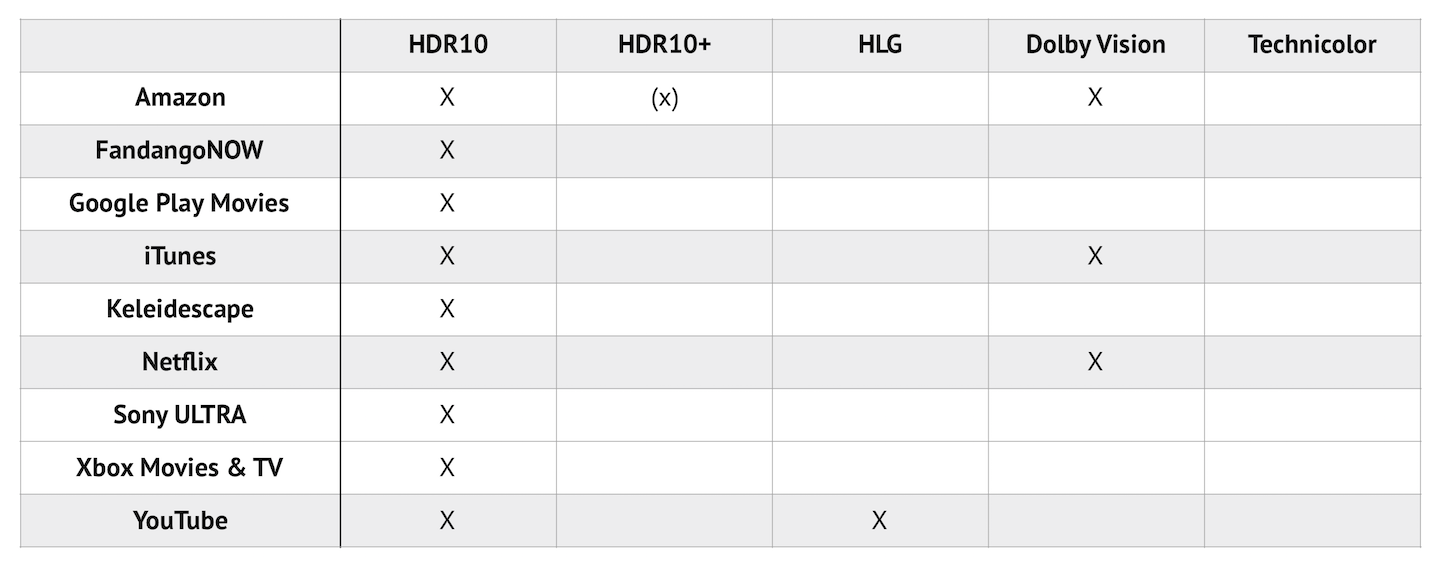1440x567 pixels.
Task: Click the X in FandangoNOW HDR10 cell
Action: (x=447, y=151)
